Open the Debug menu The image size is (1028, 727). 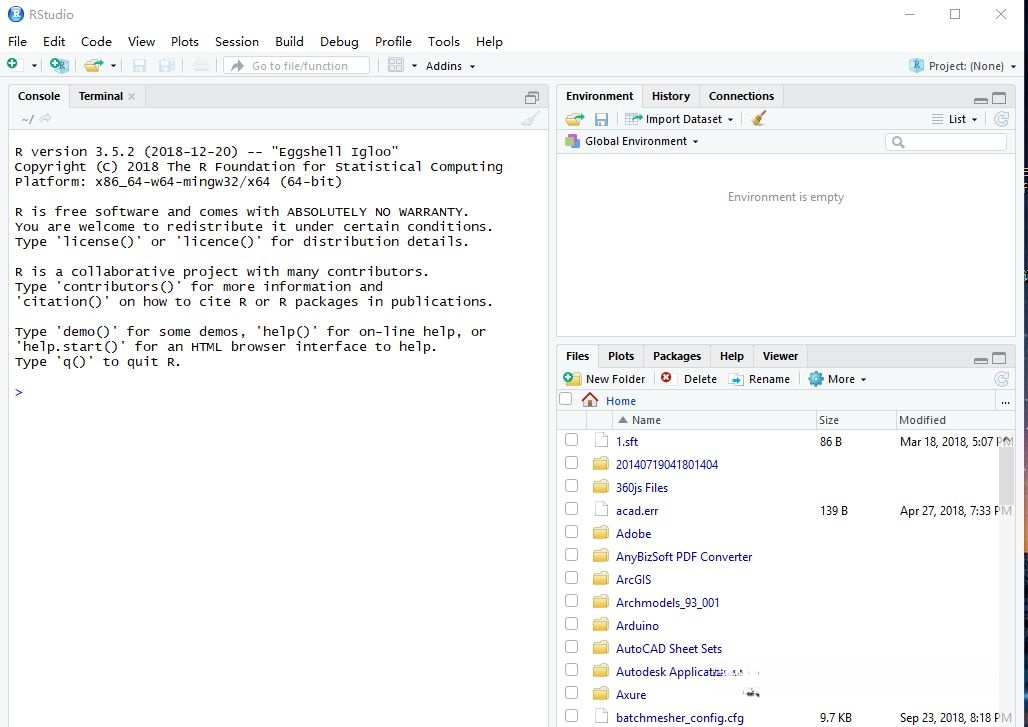(x=339, y=41)
